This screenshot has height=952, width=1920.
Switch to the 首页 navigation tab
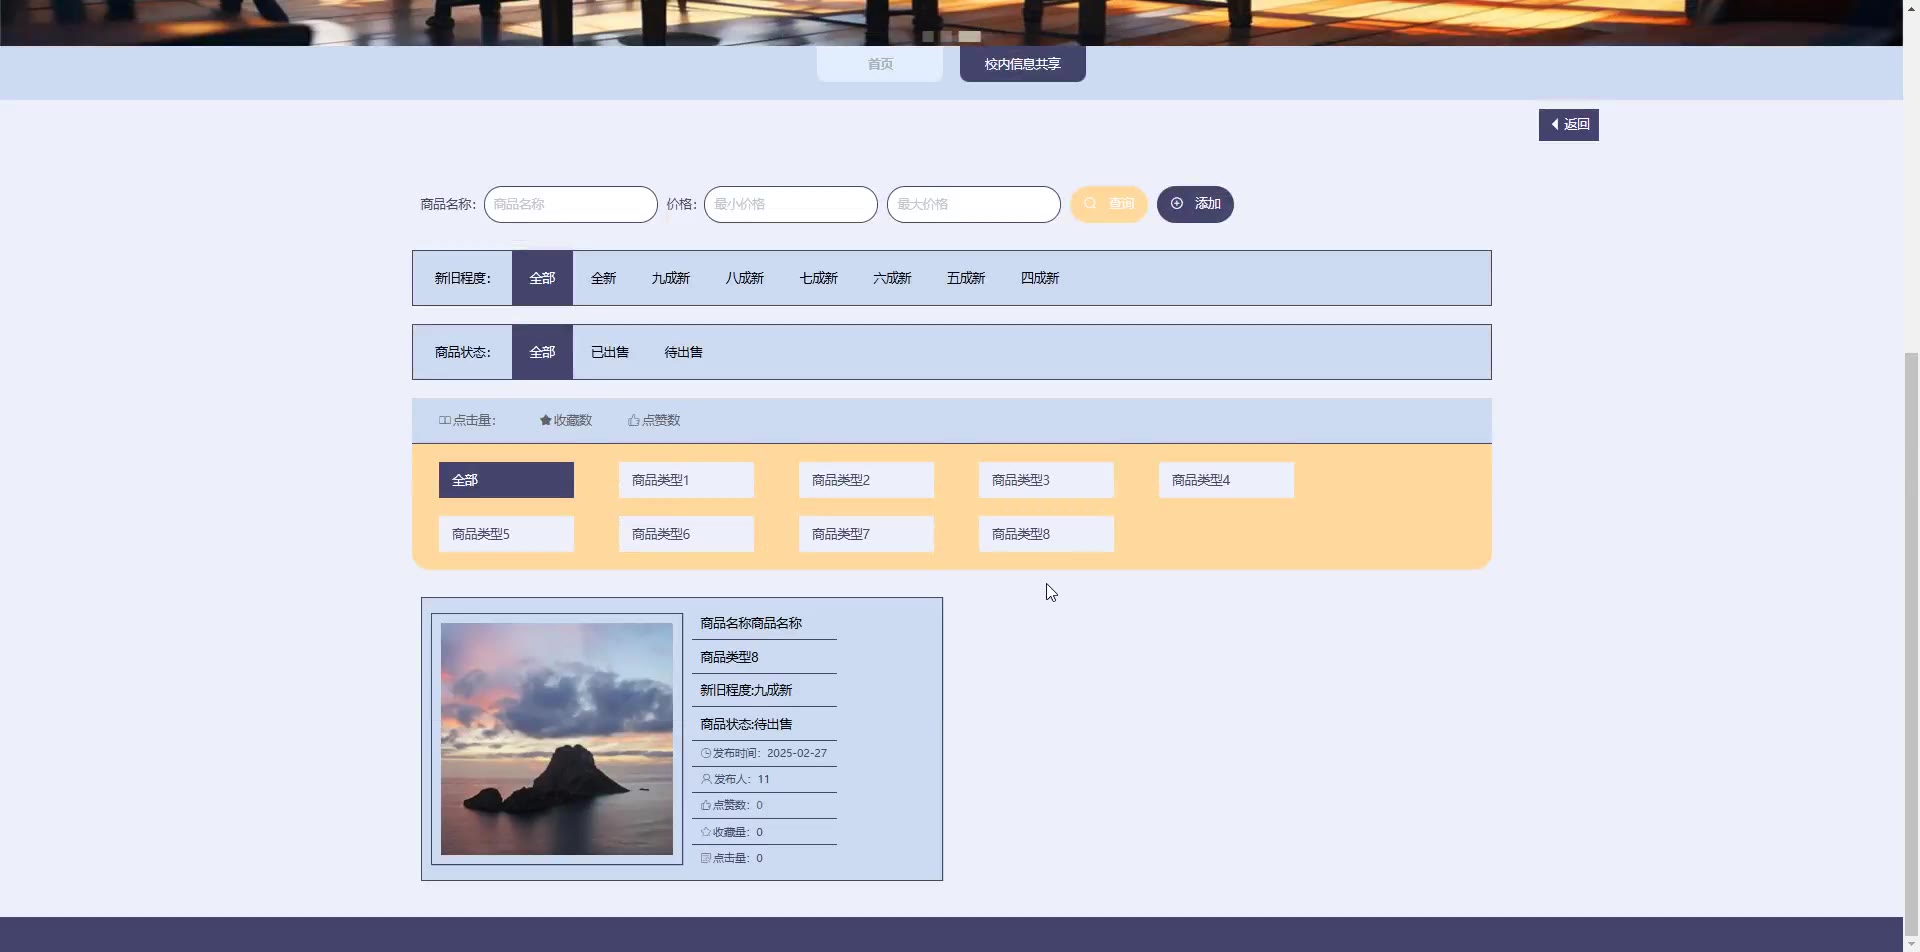click(x=879, y=63)
